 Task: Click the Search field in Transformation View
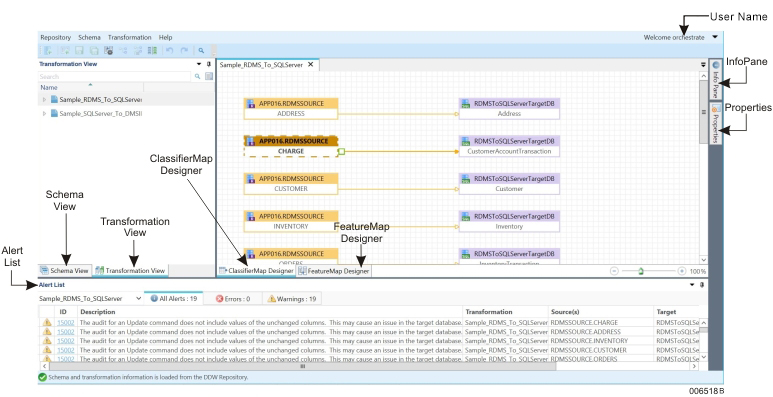coord(115,76)
